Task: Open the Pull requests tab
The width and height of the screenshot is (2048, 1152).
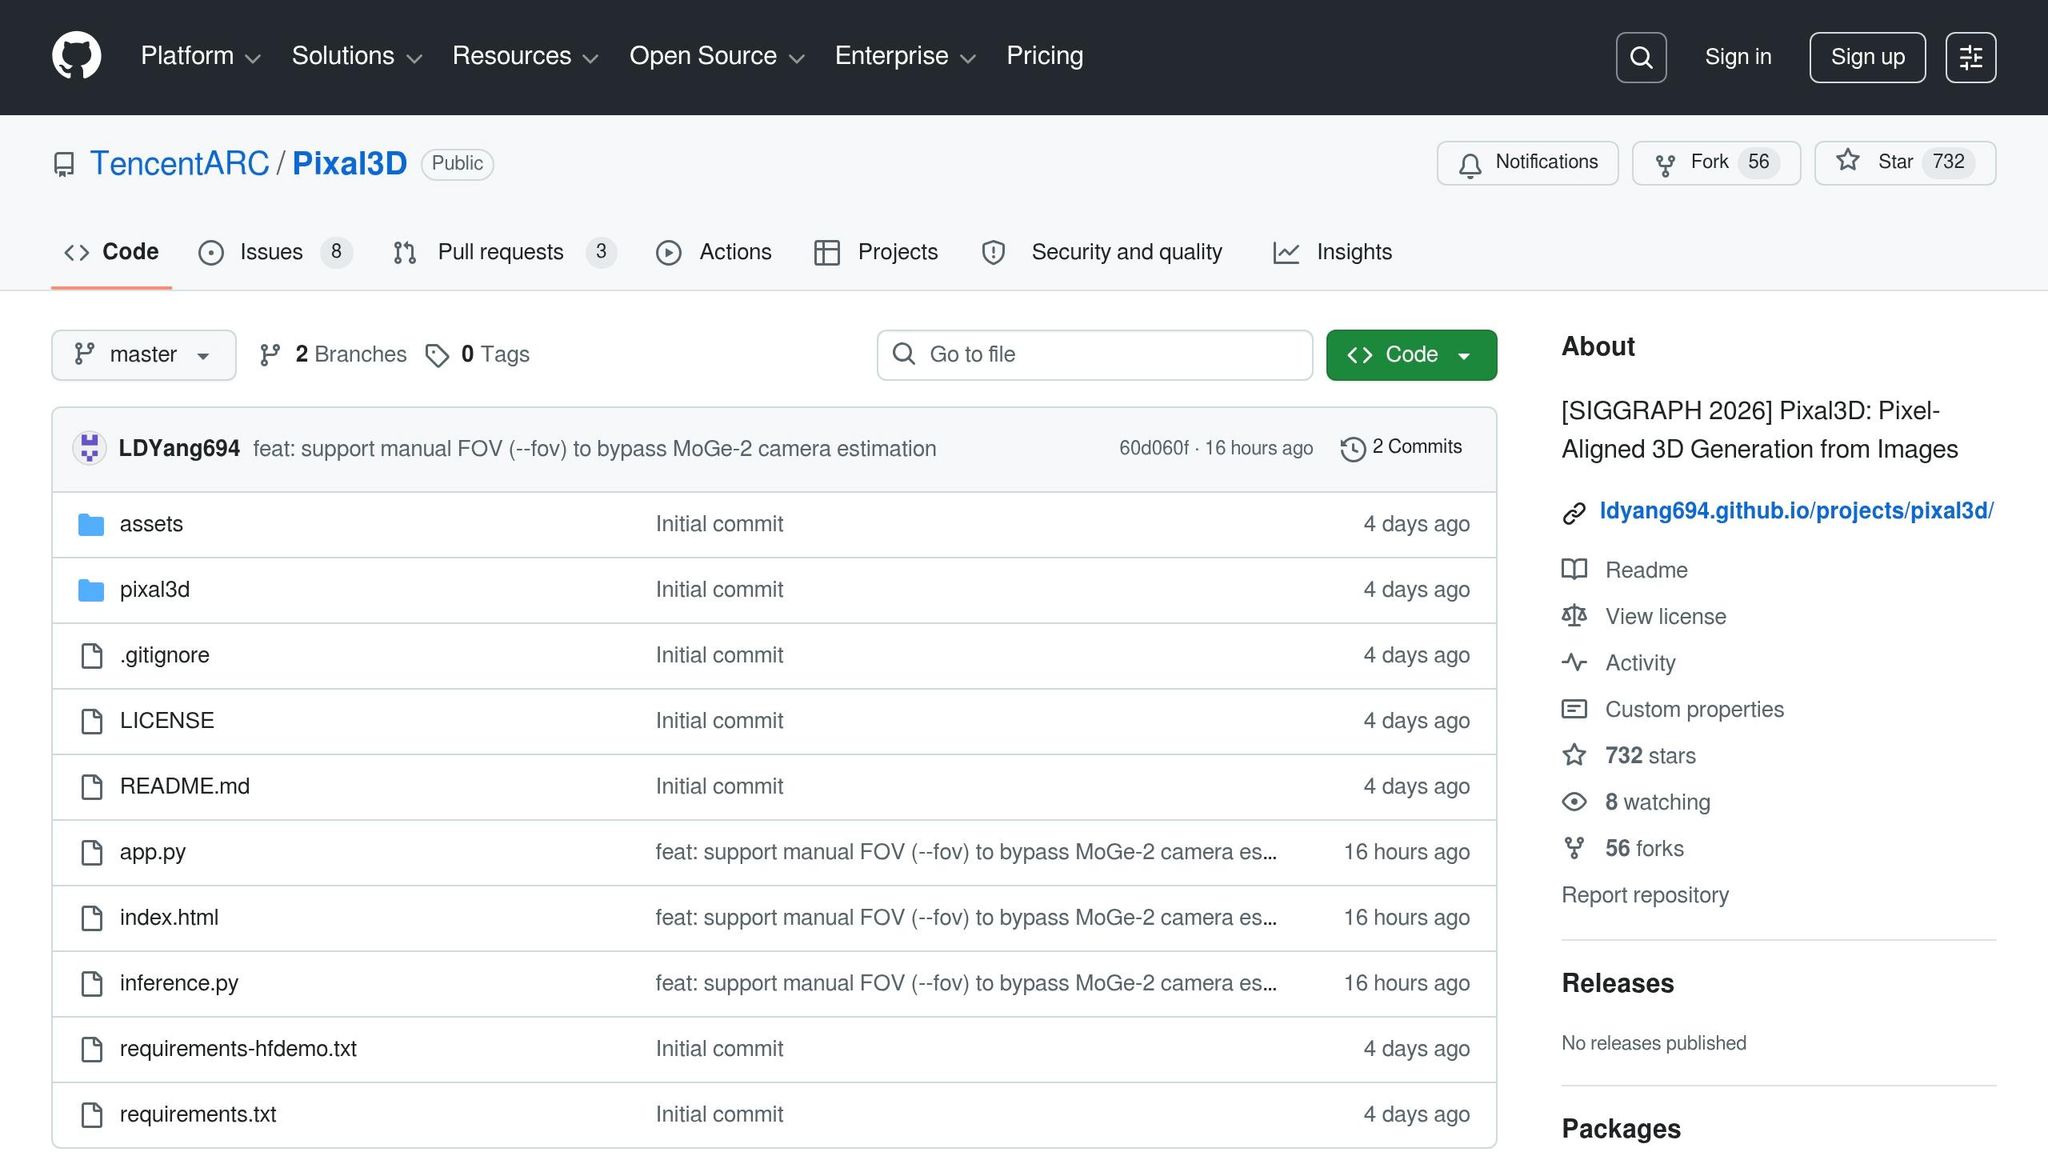Action: tap(504, 252)
